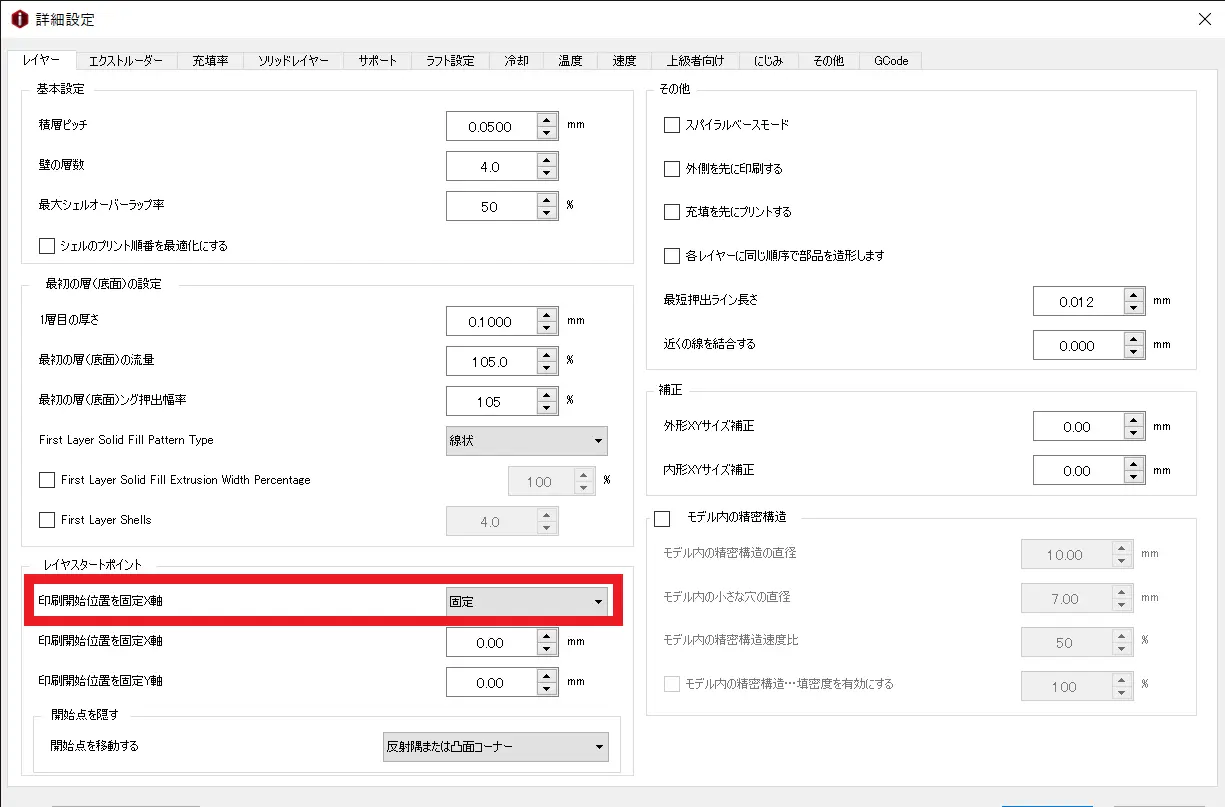Enable モデル内の精密構造 checkbox

click(662, 518)
